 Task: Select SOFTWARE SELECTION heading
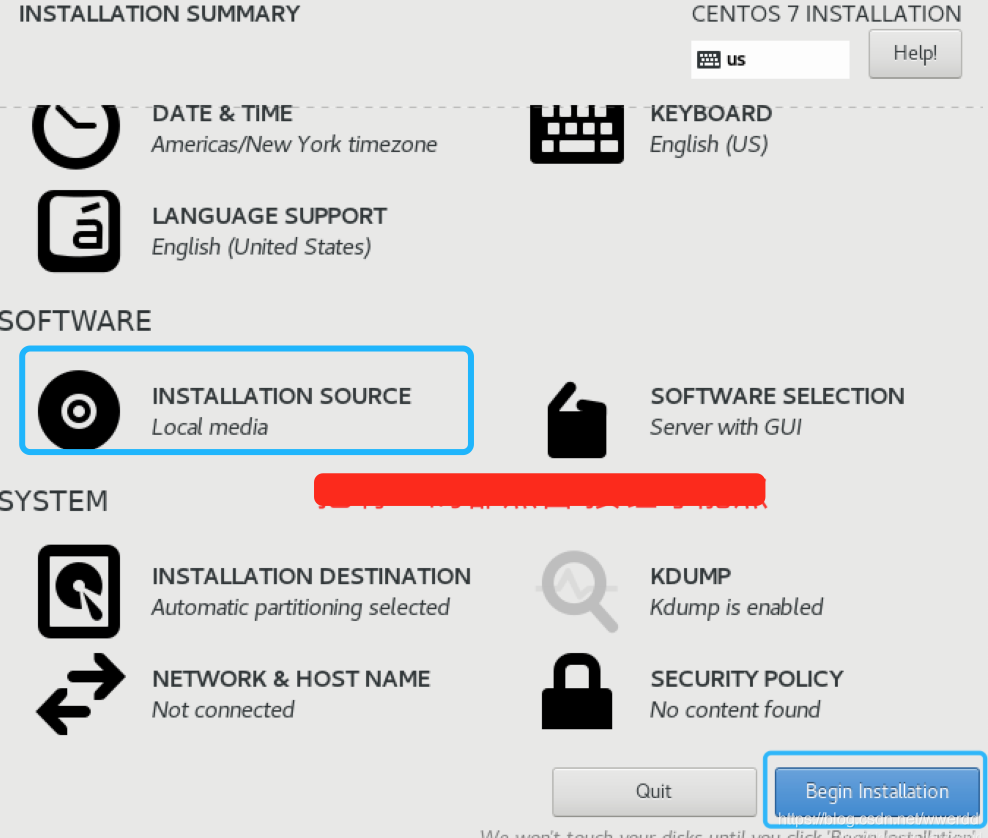click(778, 396)
